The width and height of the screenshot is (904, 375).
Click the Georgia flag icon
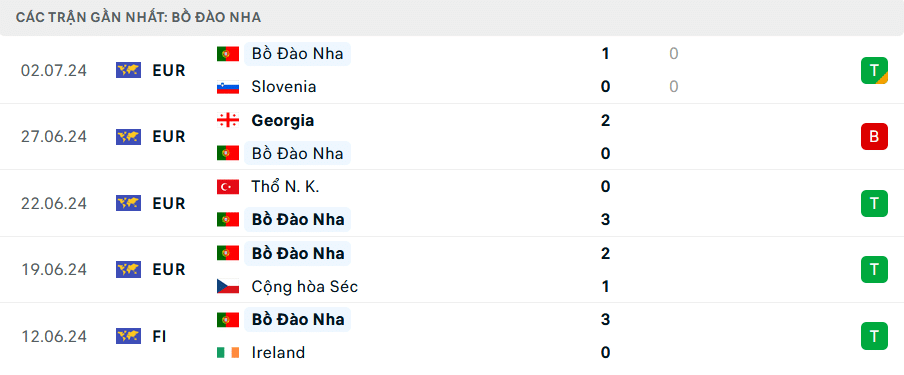point(228,121)
